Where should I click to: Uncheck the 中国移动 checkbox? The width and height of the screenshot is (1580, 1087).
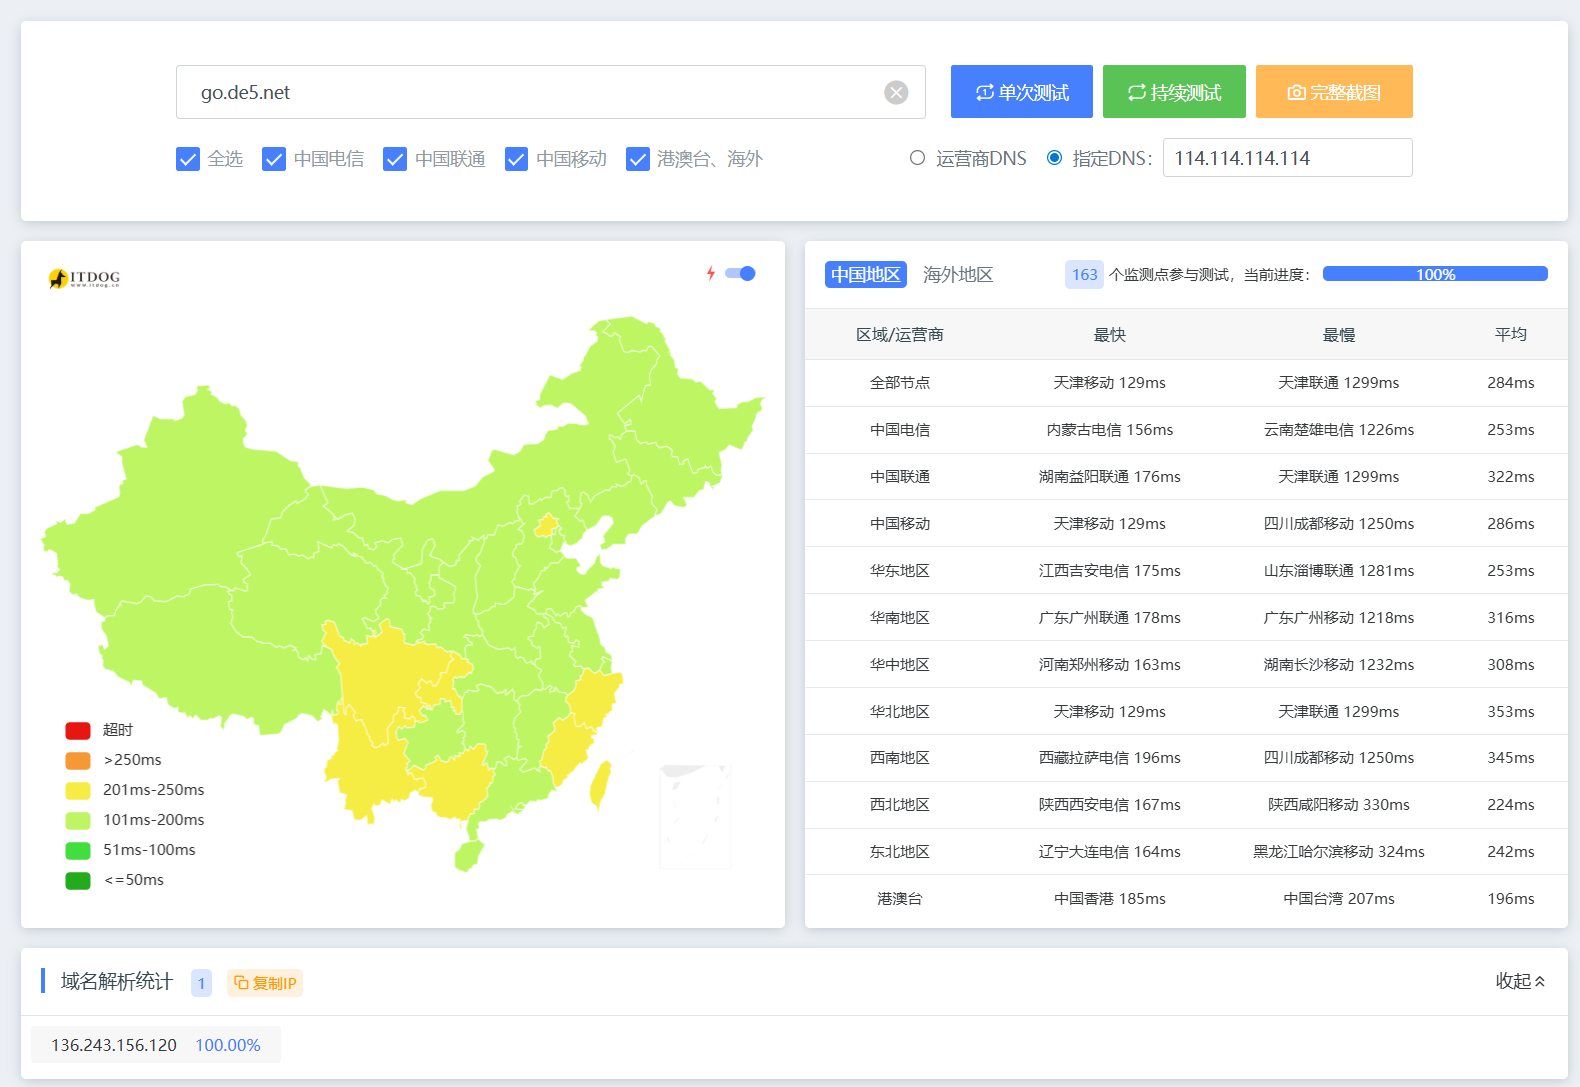pyautogui.click(x=516, y=159)
